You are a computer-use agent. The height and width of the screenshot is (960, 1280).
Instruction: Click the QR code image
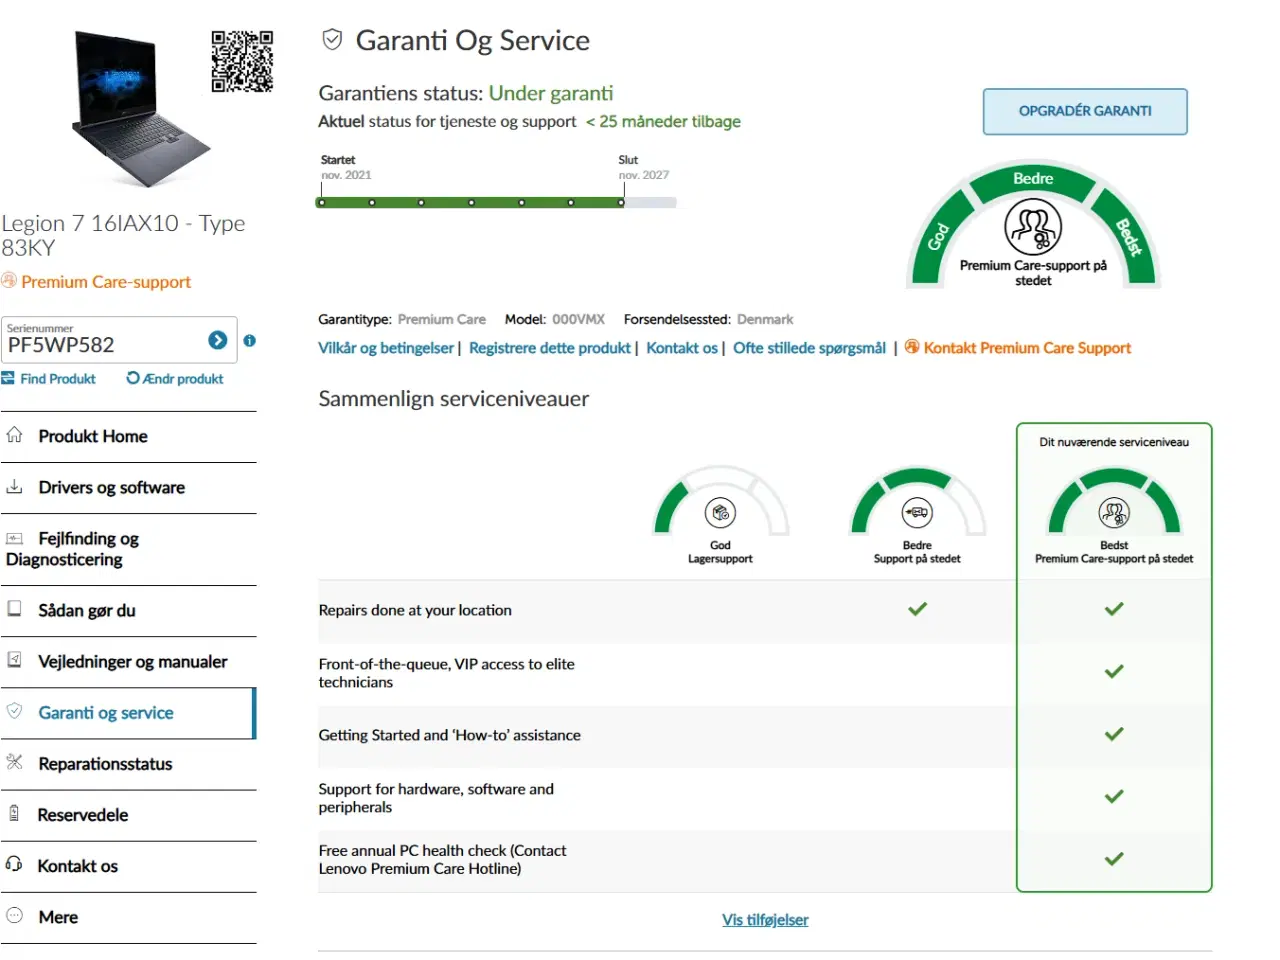coord(242,61)
